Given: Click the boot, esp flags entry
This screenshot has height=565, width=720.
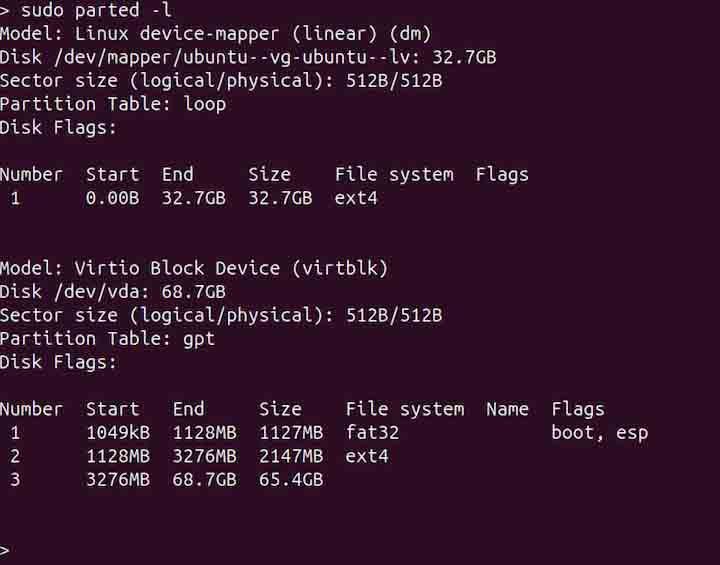Looking at the screenshot, I should [599, 433].
